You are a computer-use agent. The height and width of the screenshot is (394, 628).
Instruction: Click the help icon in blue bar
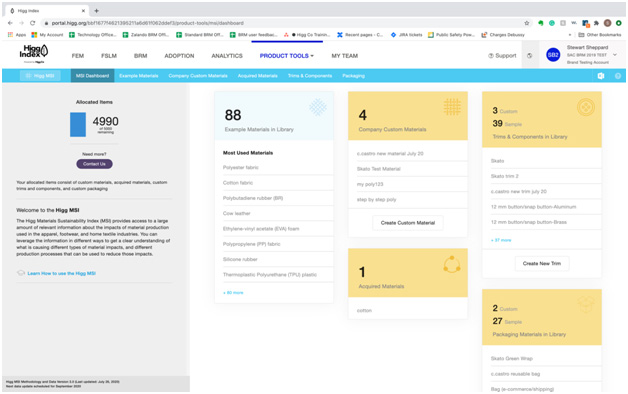click(x=618, y=76)
